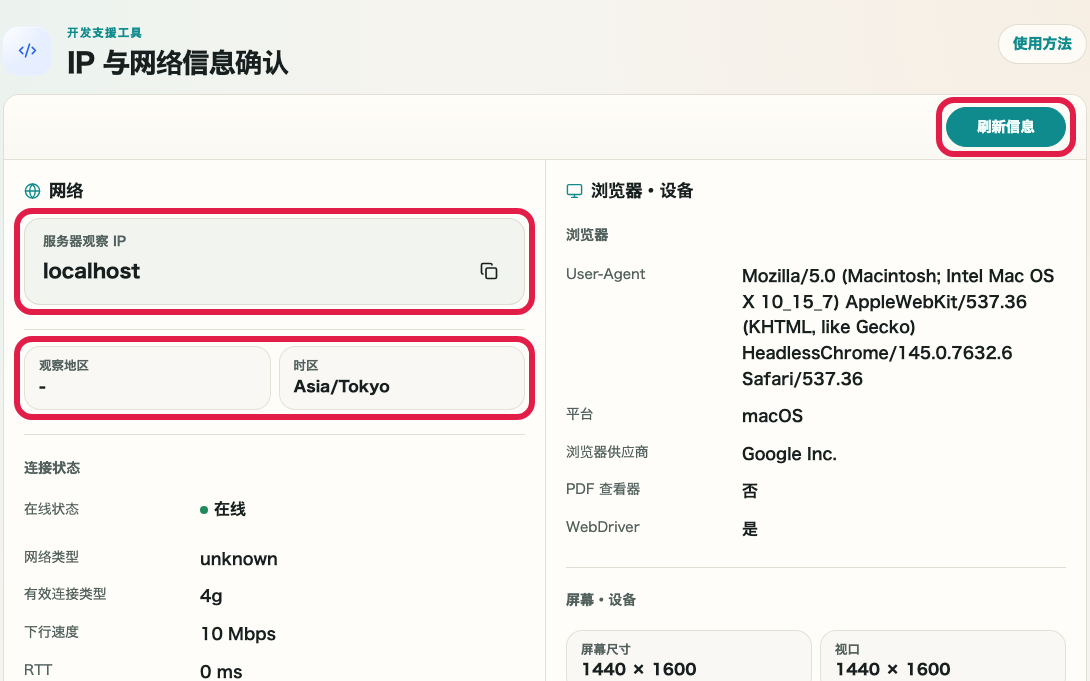Click the macOS platform value
This screenshot has width=1090, height=681.
(772, 416)
